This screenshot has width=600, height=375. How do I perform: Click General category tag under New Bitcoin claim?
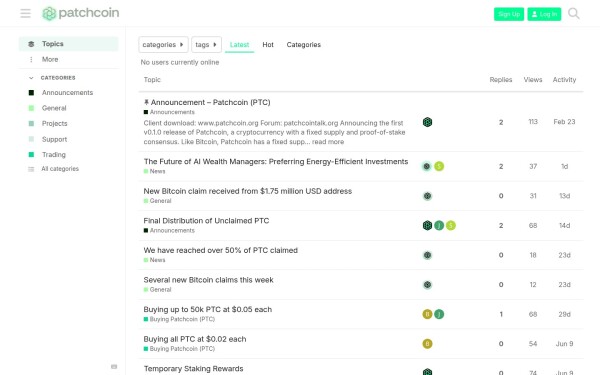click(158, 201)
